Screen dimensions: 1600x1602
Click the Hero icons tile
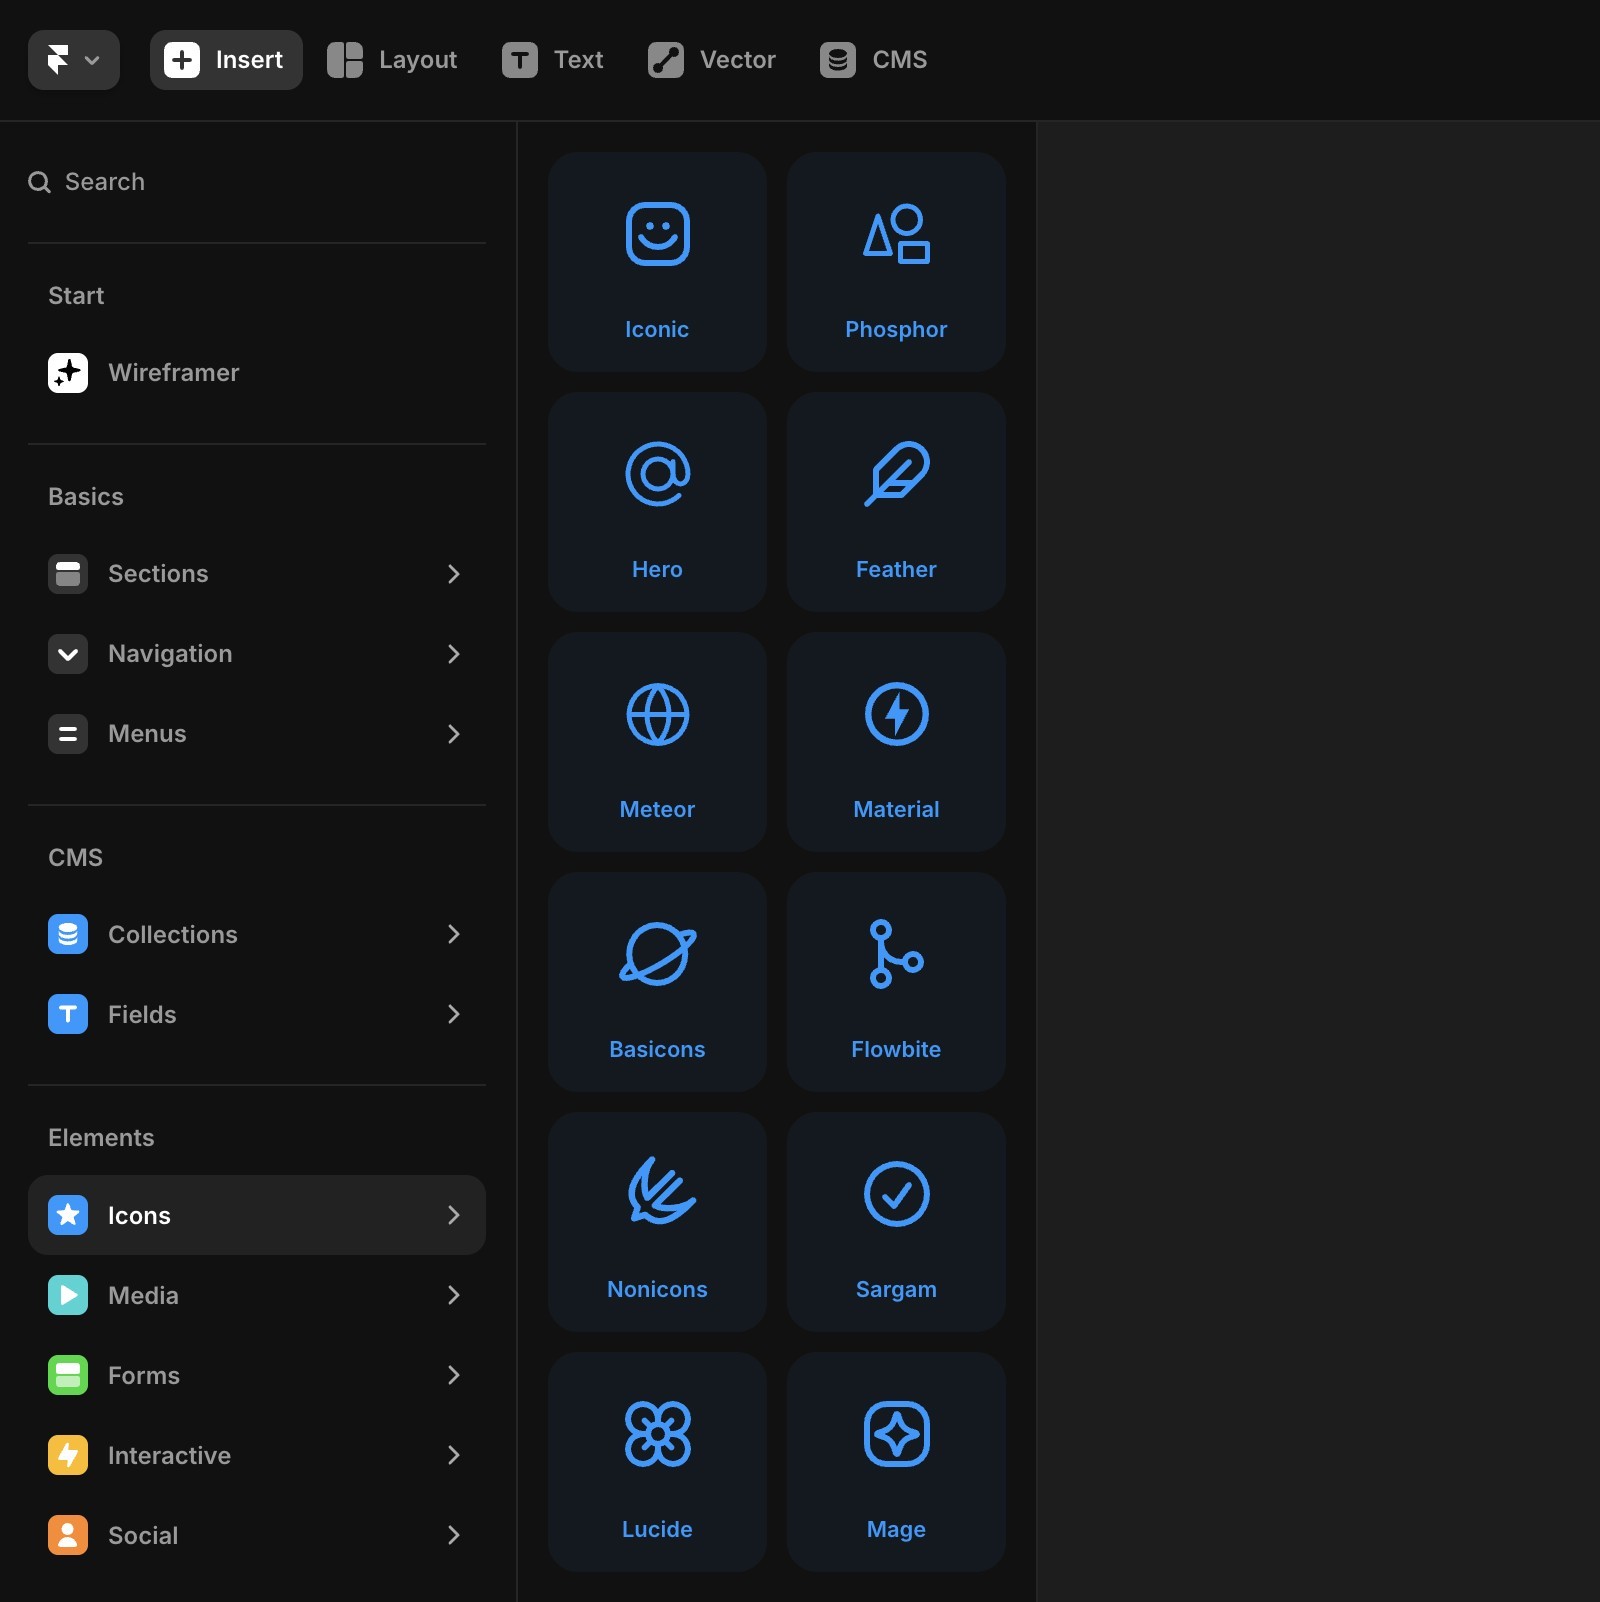pyautogui.click(x=656, y=502)
